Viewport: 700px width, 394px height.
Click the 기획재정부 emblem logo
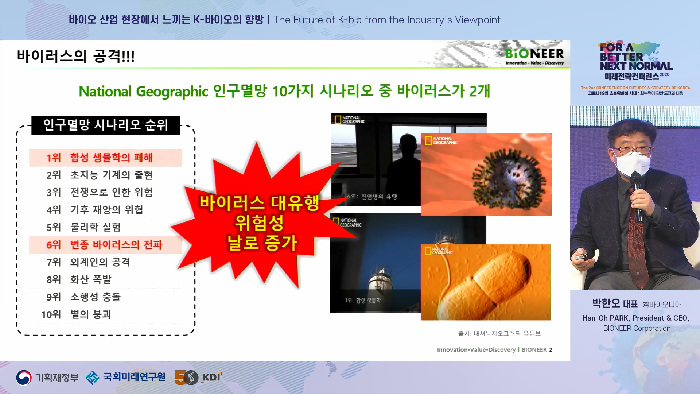point(47,377)
